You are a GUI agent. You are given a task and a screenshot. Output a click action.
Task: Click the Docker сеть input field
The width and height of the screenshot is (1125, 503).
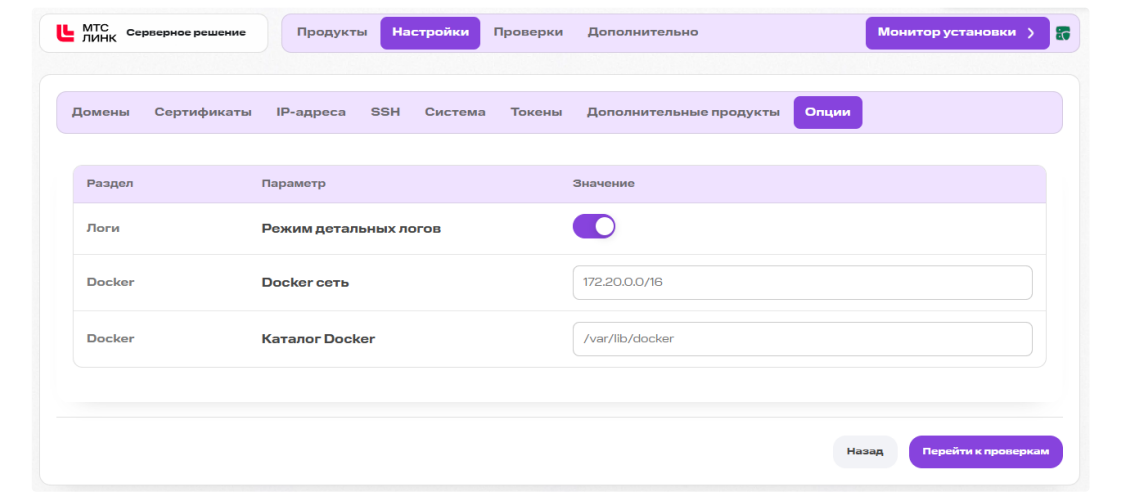802,283
